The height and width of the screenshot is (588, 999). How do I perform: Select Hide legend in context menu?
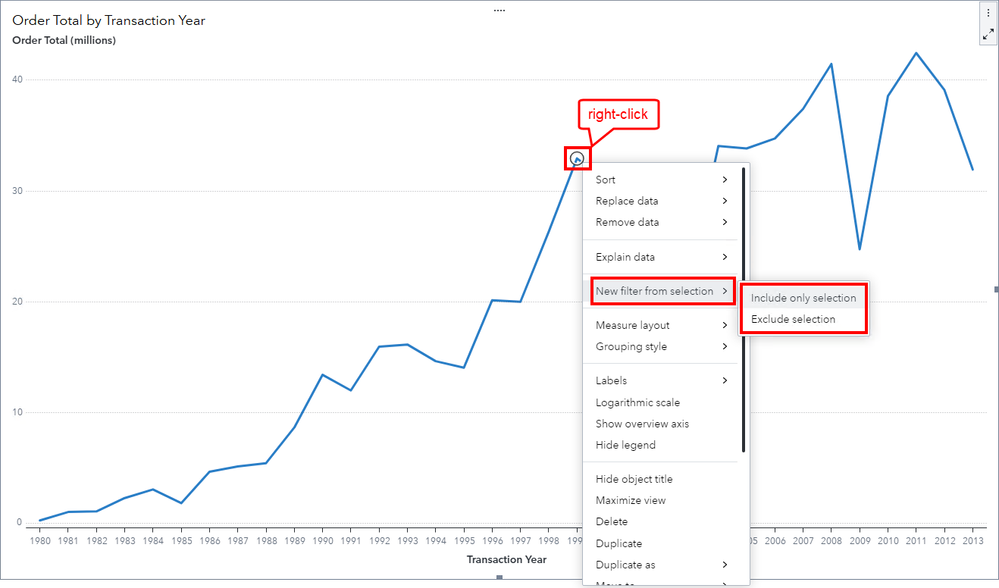[625, 445]
